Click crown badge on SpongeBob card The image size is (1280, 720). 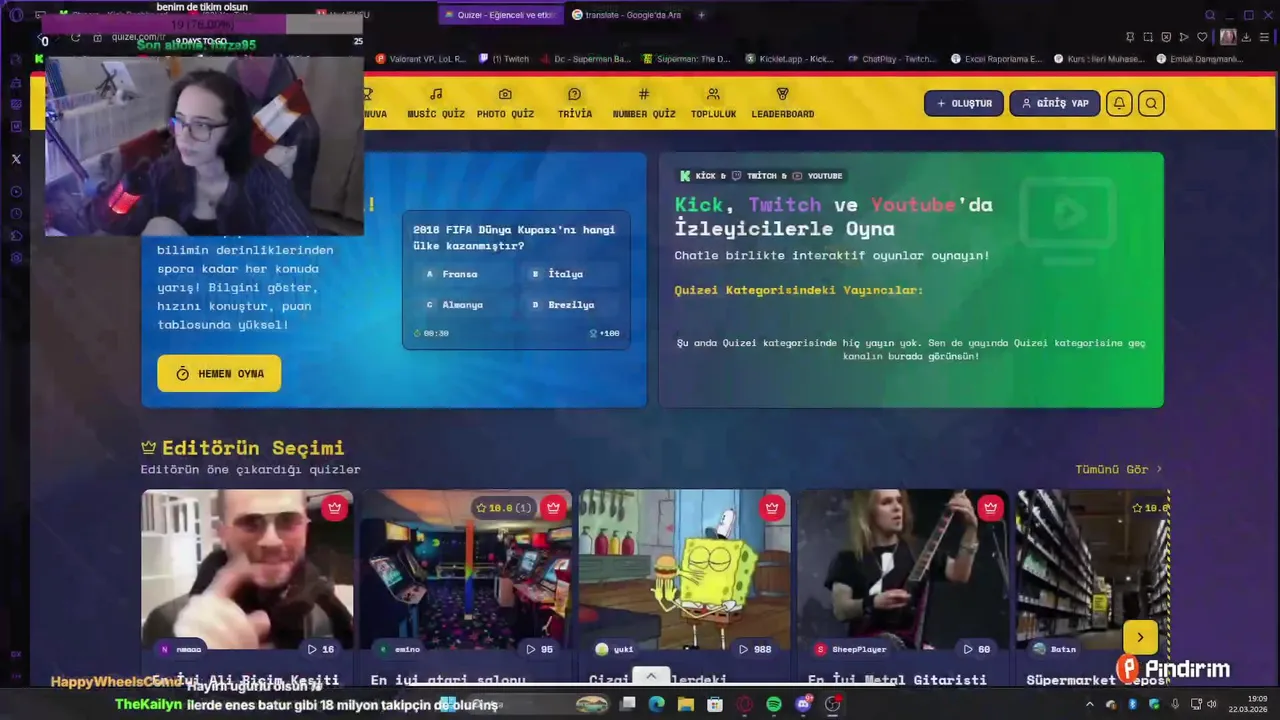(x=772, y=508)
